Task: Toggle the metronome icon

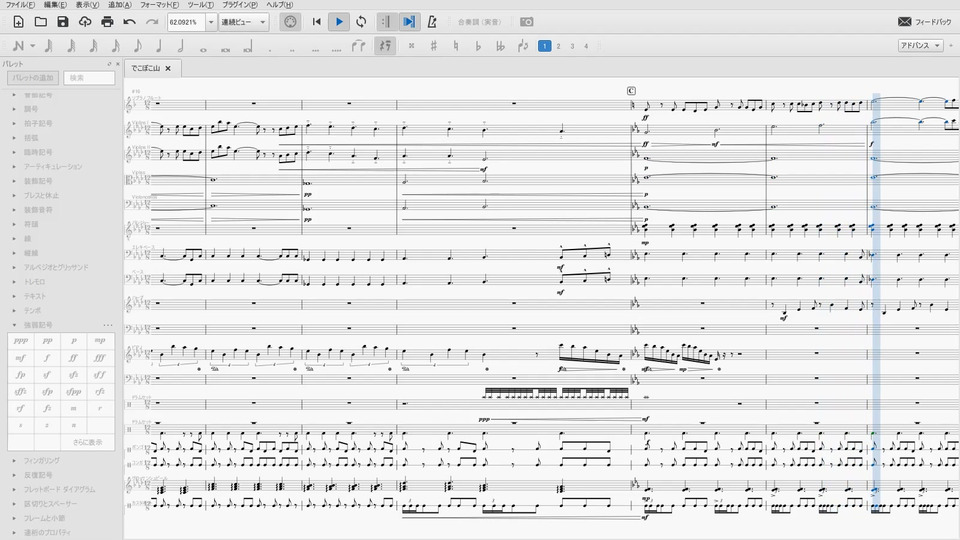Action: click(x=432, y=22)
